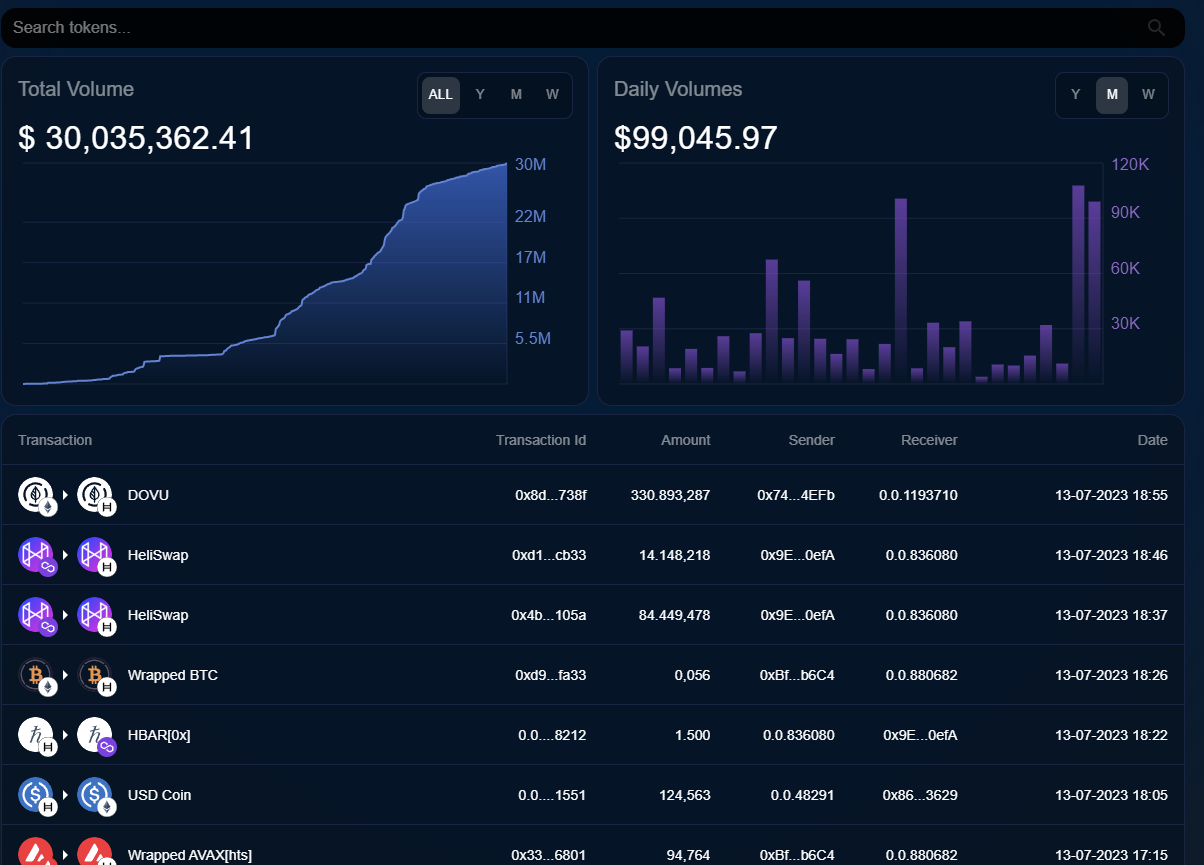Switch Total Volume to M range

516,95
